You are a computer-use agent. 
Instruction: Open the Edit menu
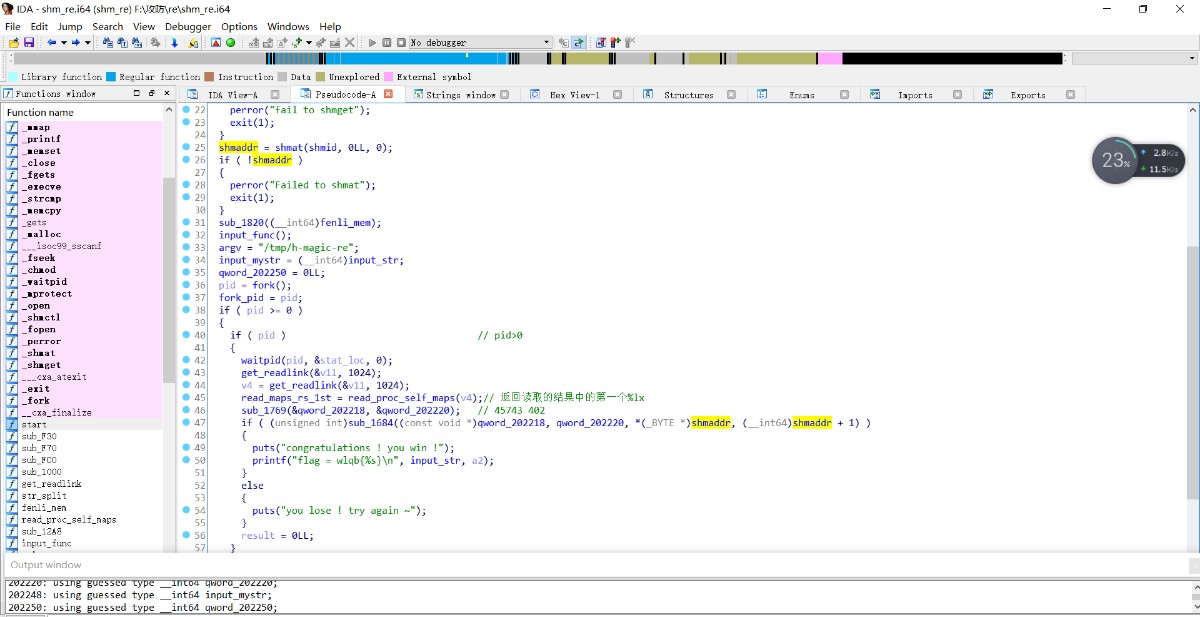pyautogui.click(x=39, y=26)
